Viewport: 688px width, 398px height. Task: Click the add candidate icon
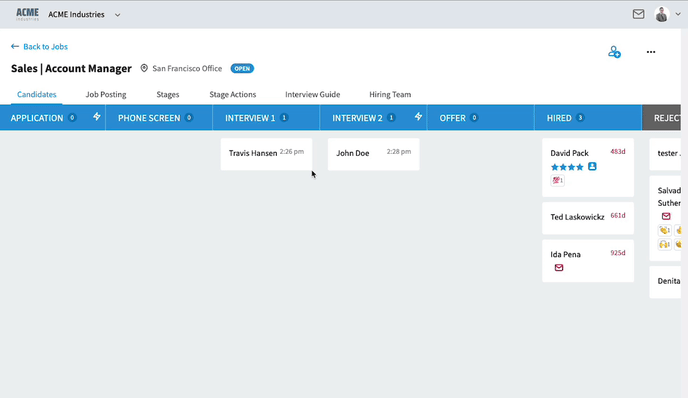pos(614,52)
